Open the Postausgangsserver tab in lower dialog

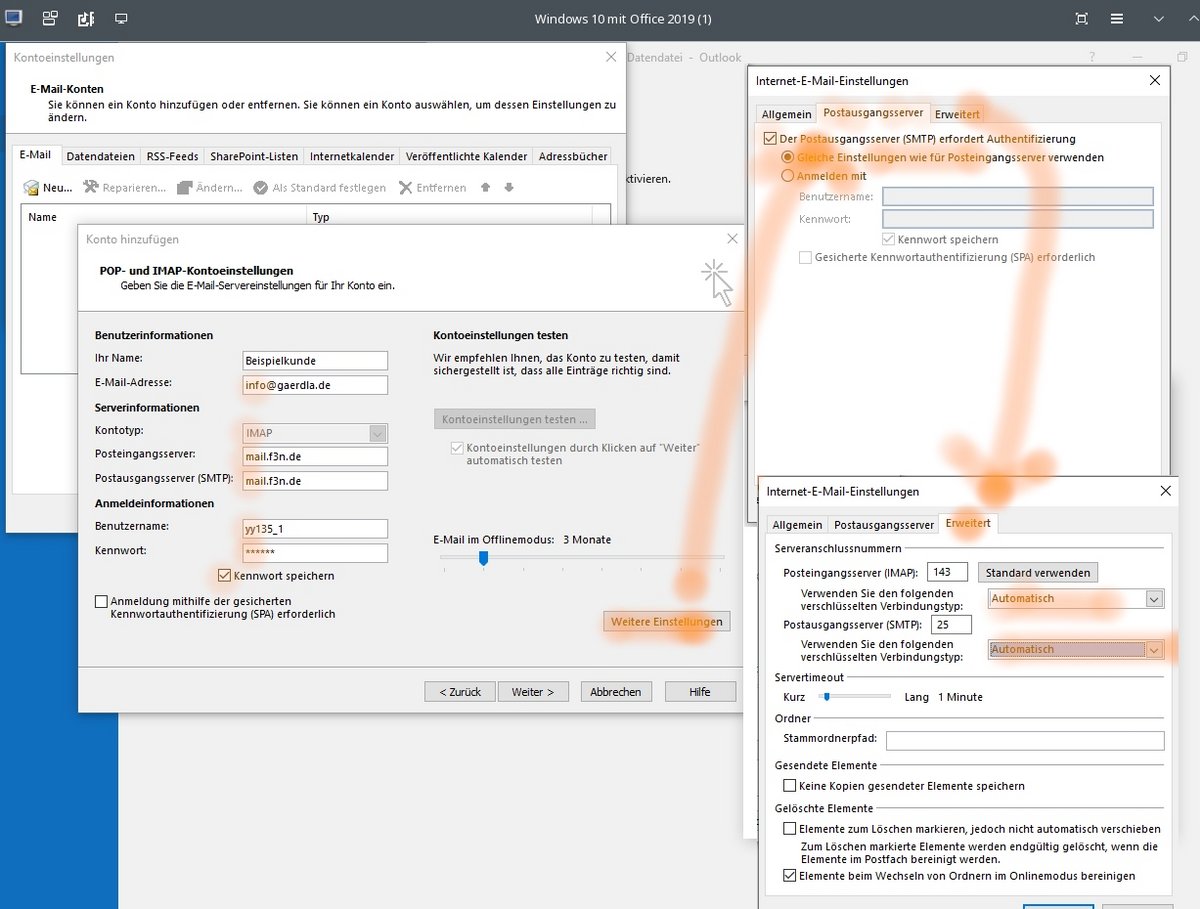(x=884, y=524)
